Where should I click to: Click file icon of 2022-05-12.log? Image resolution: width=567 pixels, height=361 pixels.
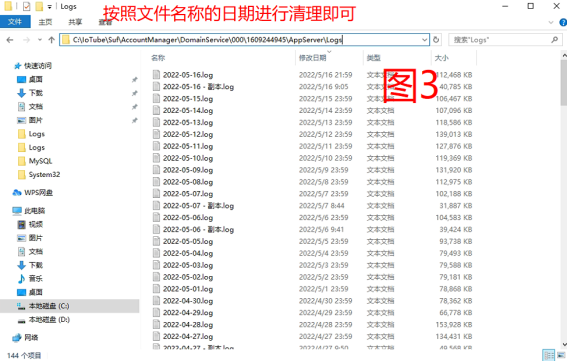(x=156, y=135)
